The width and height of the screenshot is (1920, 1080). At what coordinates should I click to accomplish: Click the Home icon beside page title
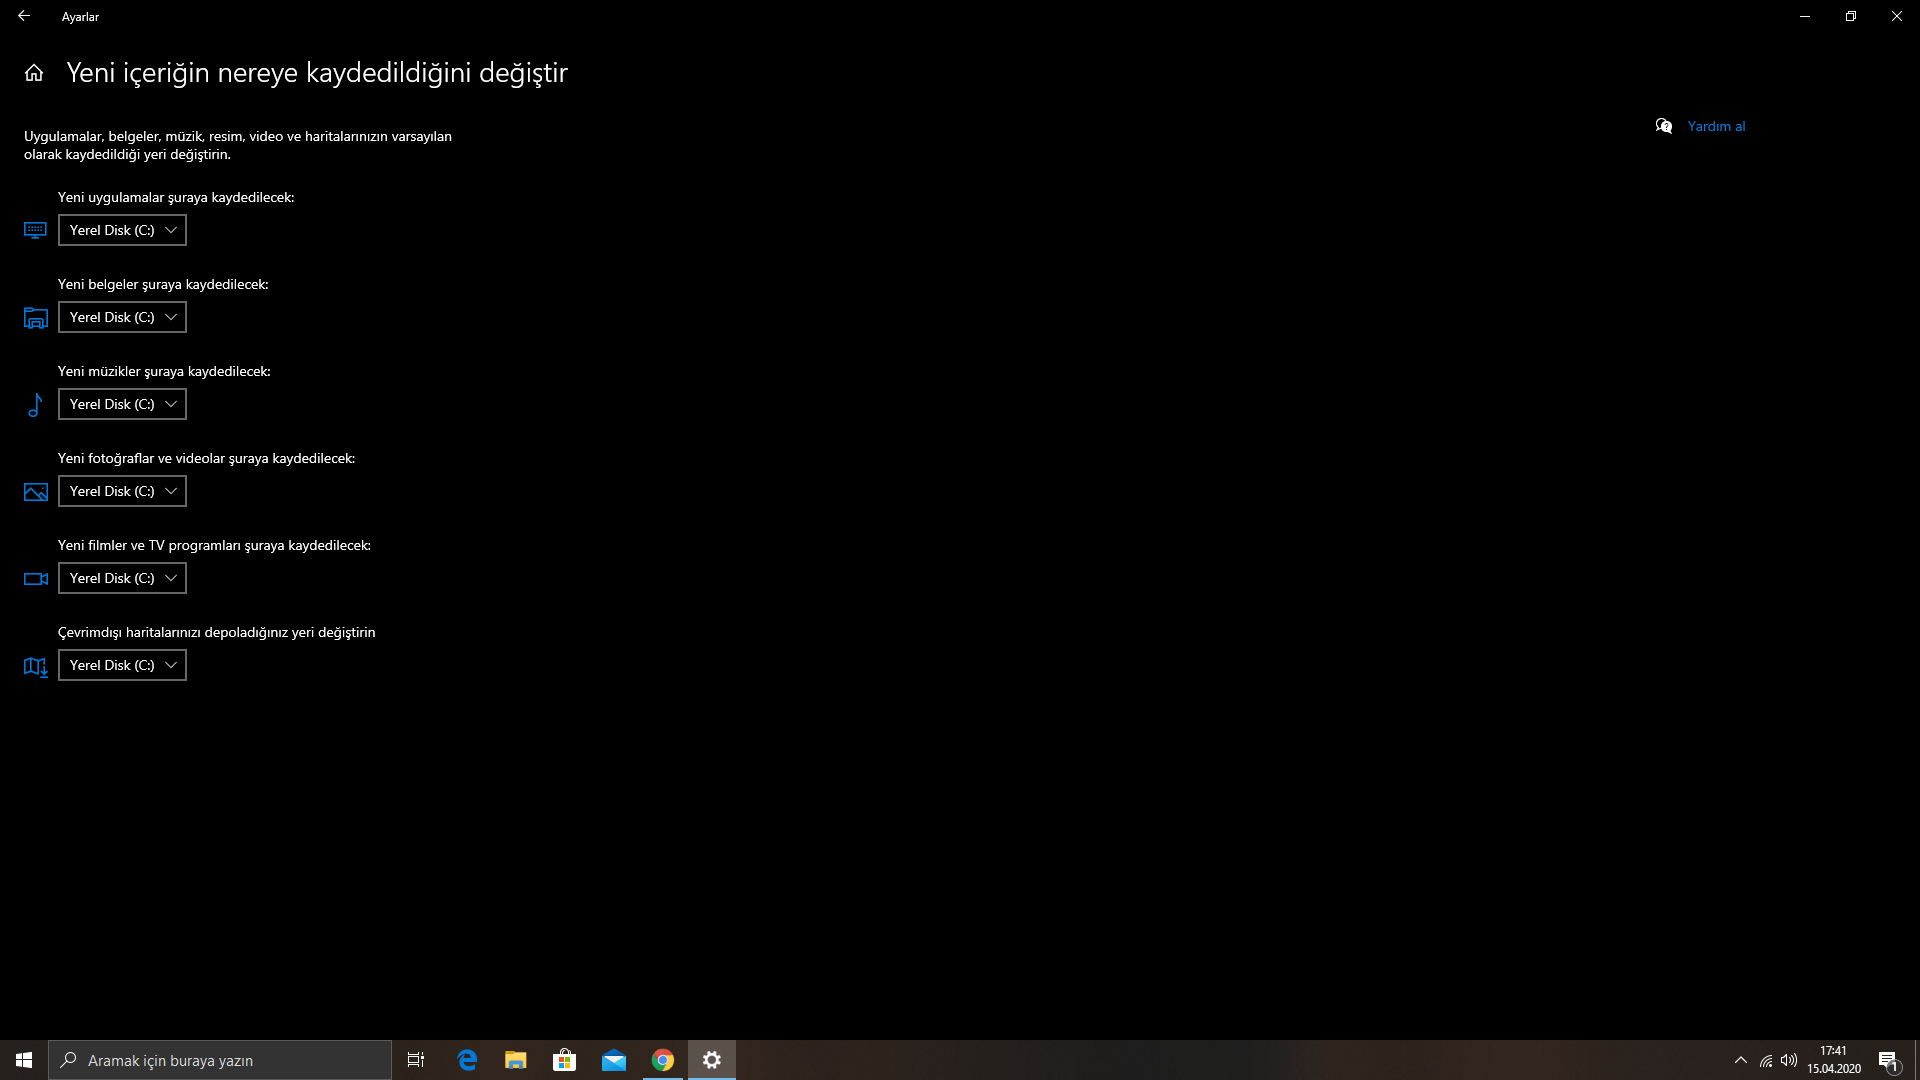coord(34,73)
